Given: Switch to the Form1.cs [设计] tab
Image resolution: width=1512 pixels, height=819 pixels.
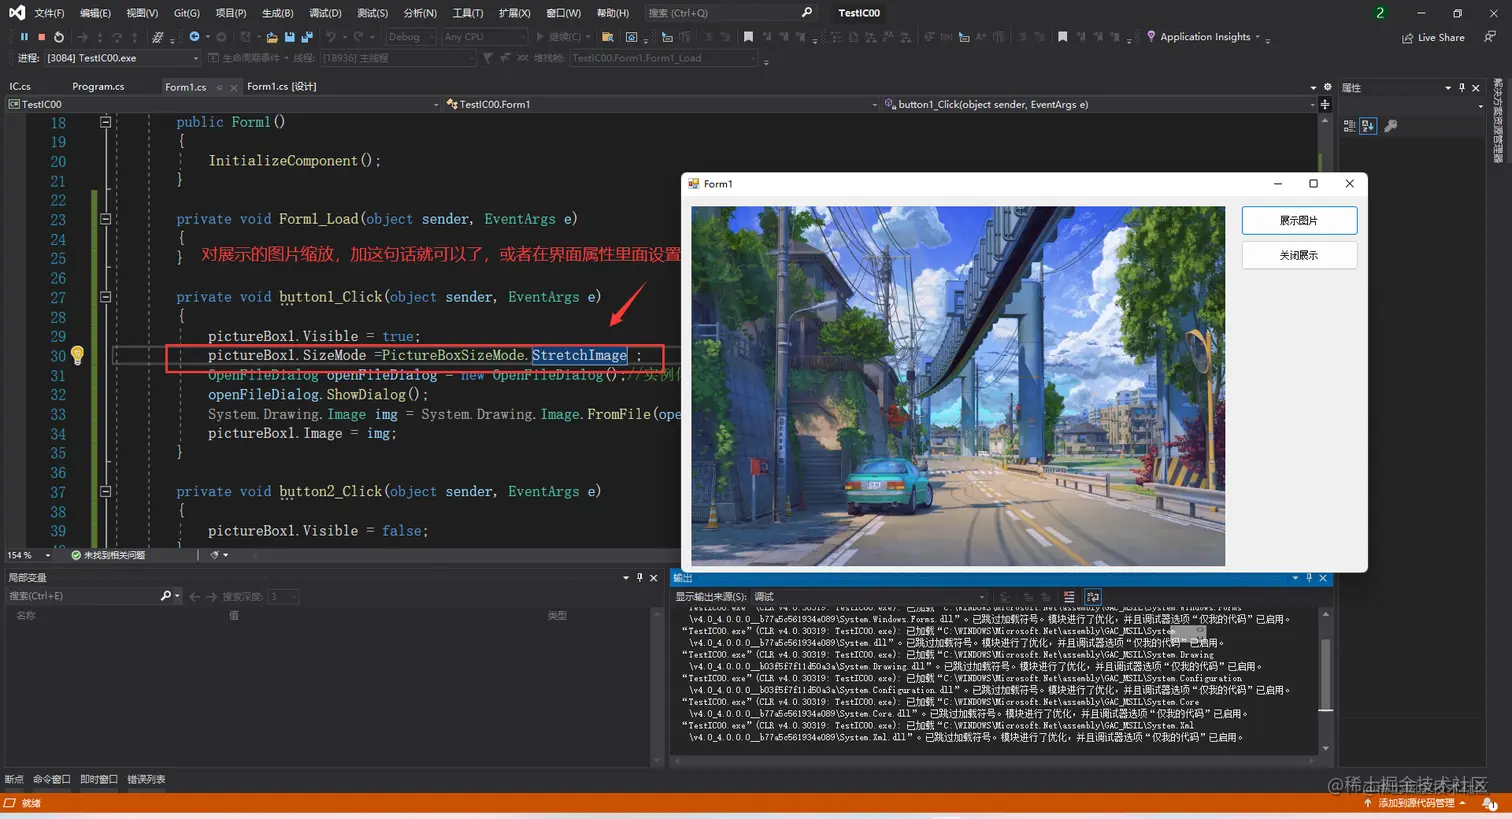Looking at the screenshot, I should [282, 87].
